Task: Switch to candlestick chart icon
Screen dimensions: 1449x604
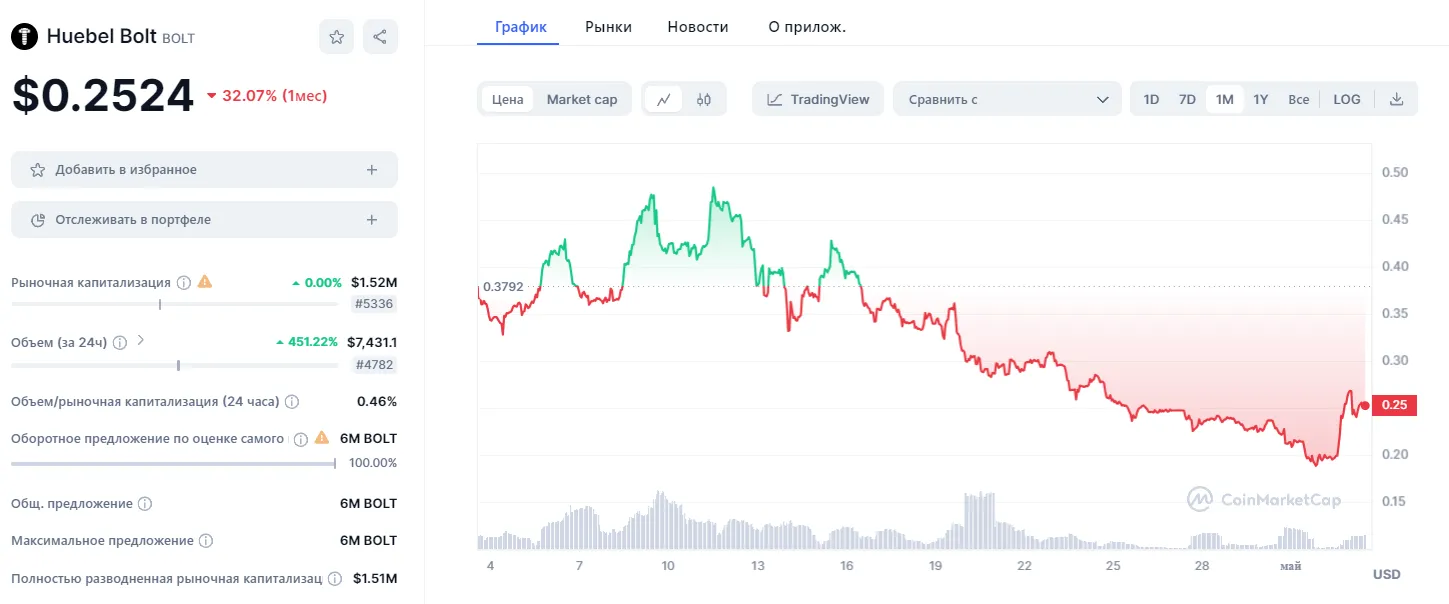Action: click(x=704, y=99)
